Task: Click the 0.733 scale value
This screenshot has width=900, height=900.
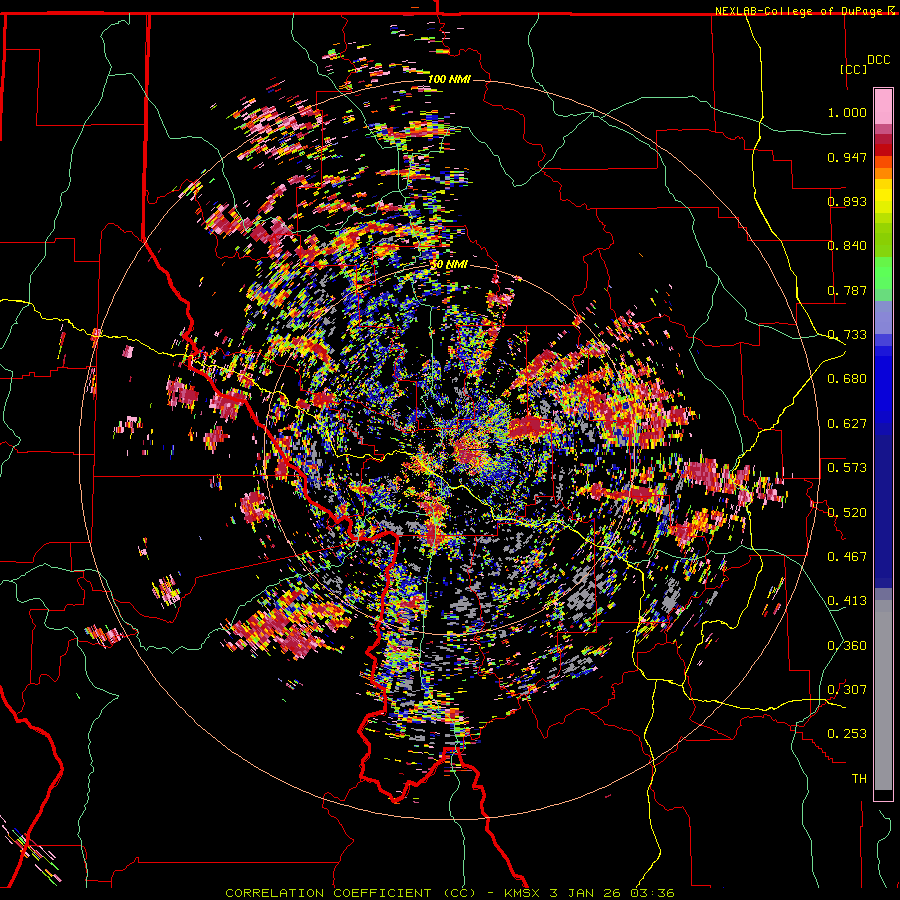Action: click(847, 335)
